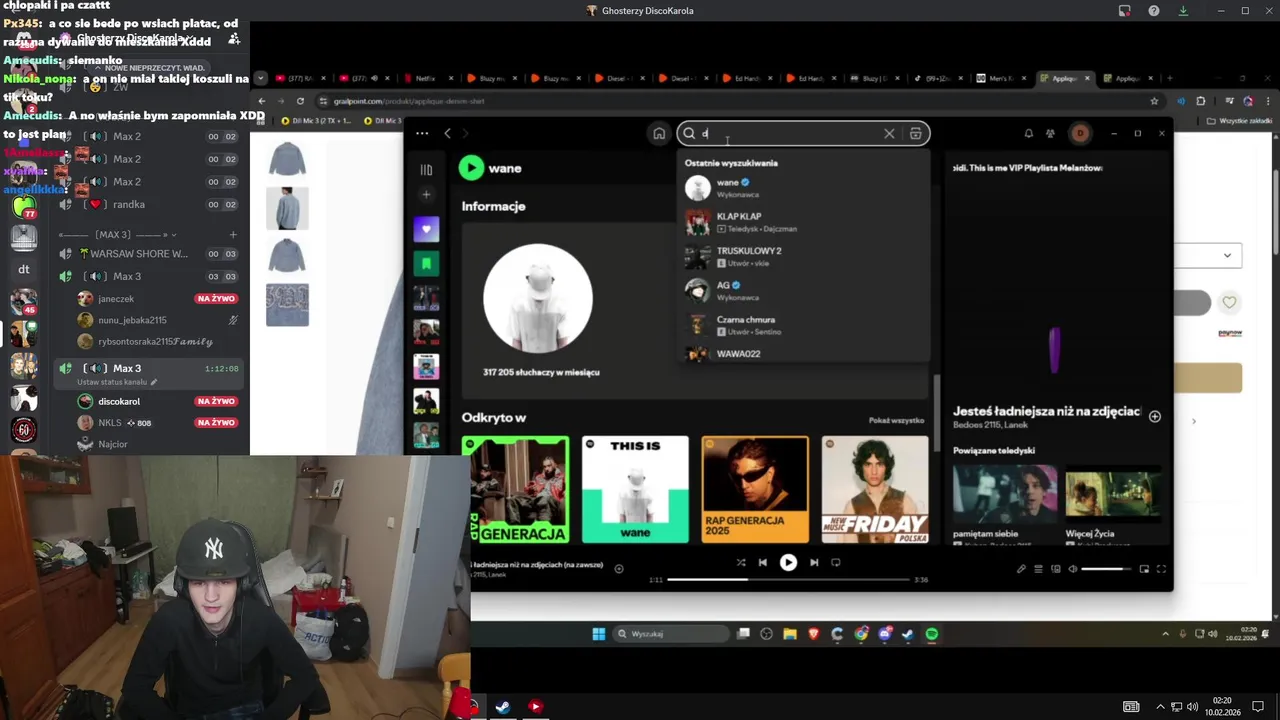Select first shirt thumbnail on grailpoint
The width and height of the screenshot is (1280, 720).
click(287, 159)
